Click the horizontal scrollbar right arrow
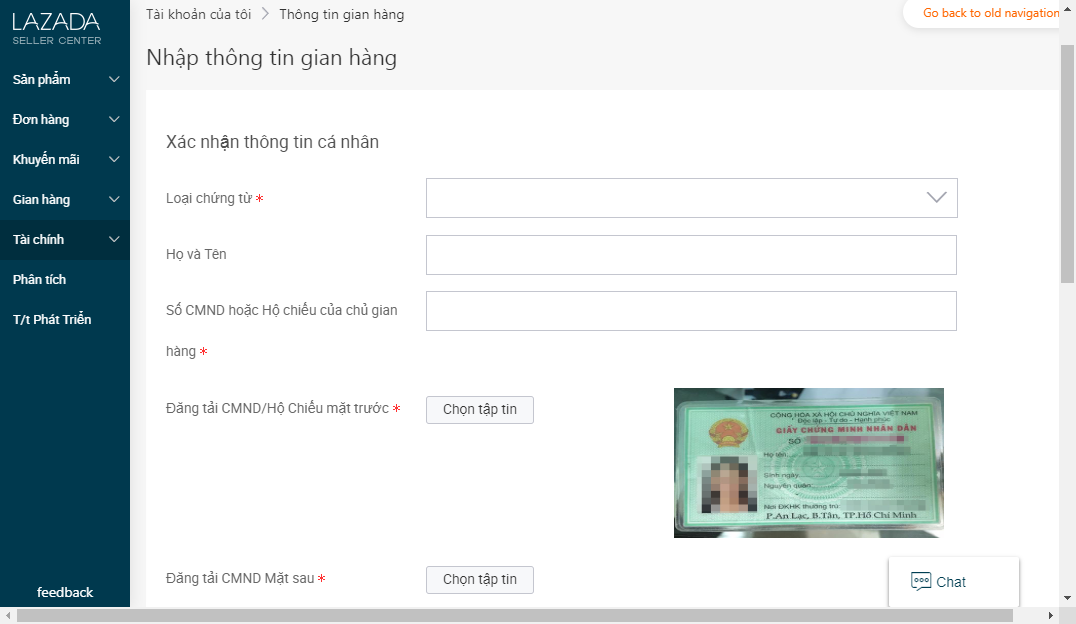 (1050, 616)
